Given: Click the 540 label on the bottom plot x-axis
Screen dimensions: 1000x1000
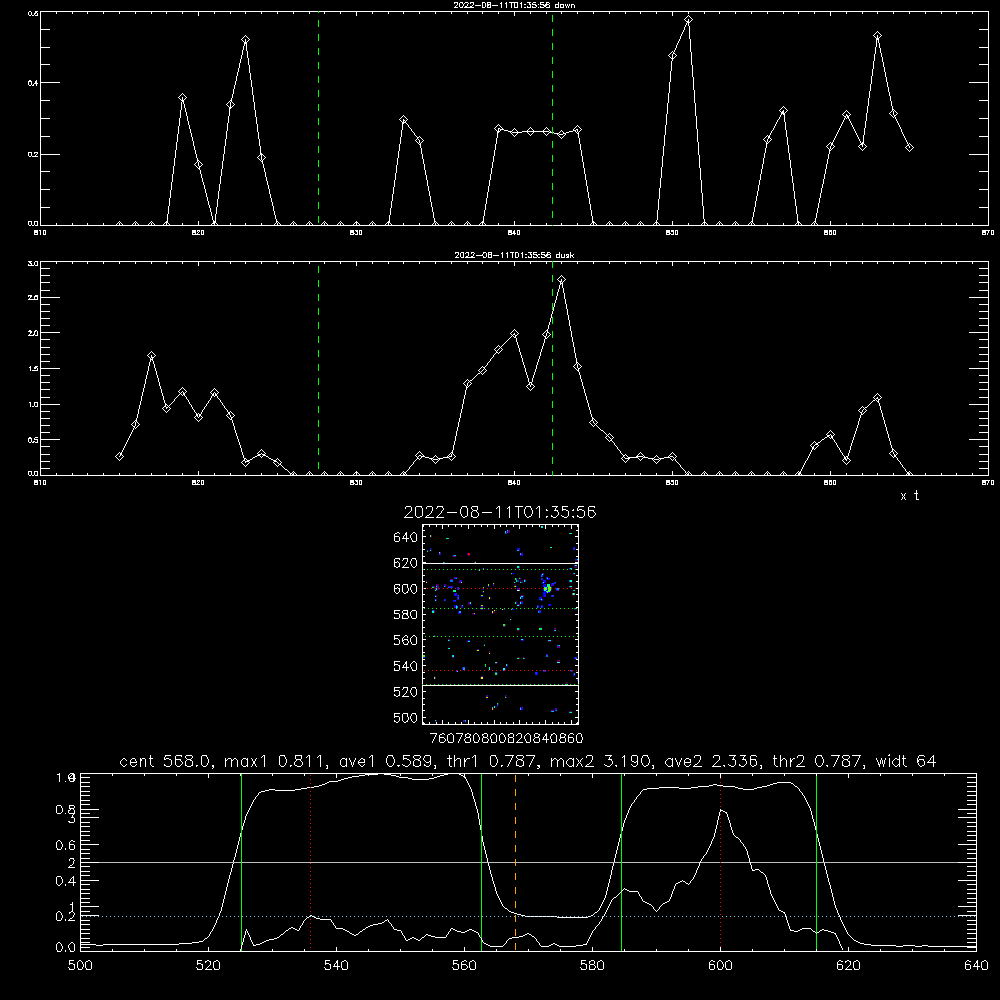Looking at the screenshot, I should click(336, 966).
